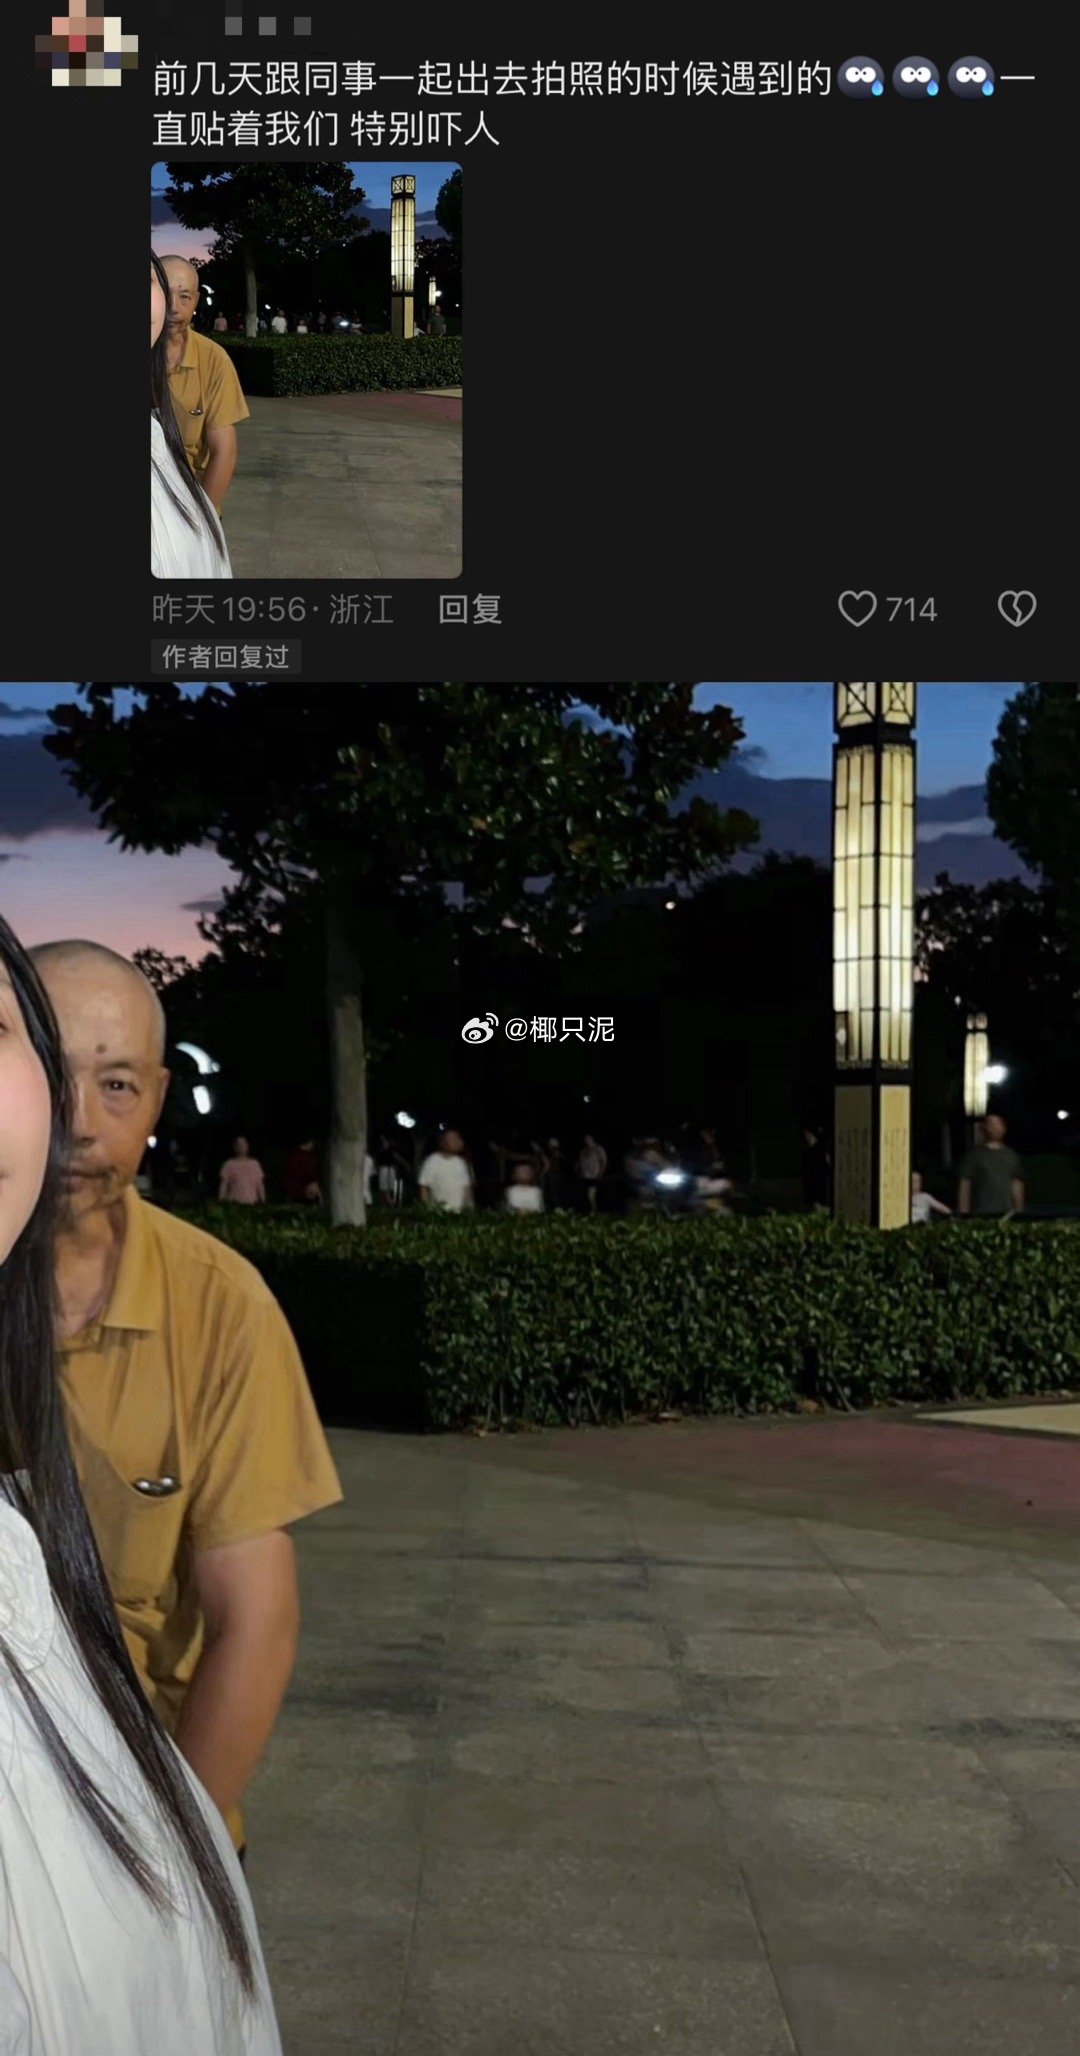The image size is (1080, 2056).
Task: Tap the tall lit lamp column in large photo
Action: click(873, 950)
